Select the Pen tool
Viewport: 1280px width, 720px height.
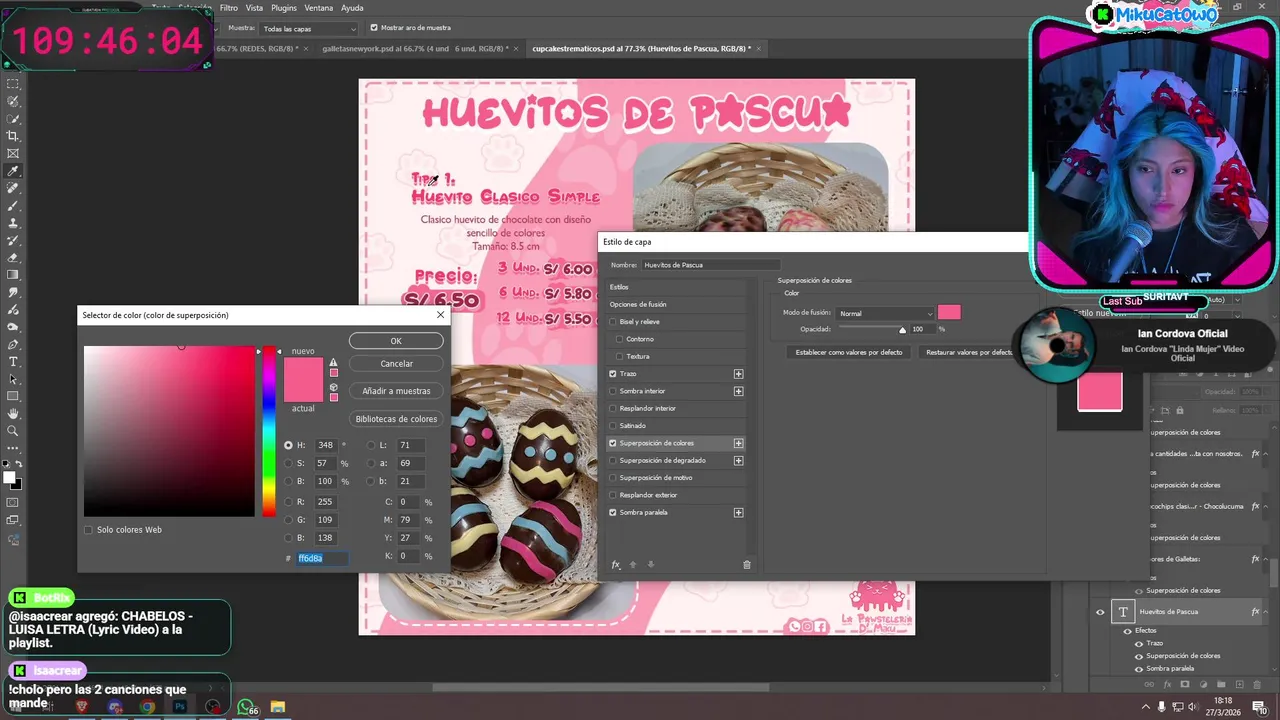point(13,344)
